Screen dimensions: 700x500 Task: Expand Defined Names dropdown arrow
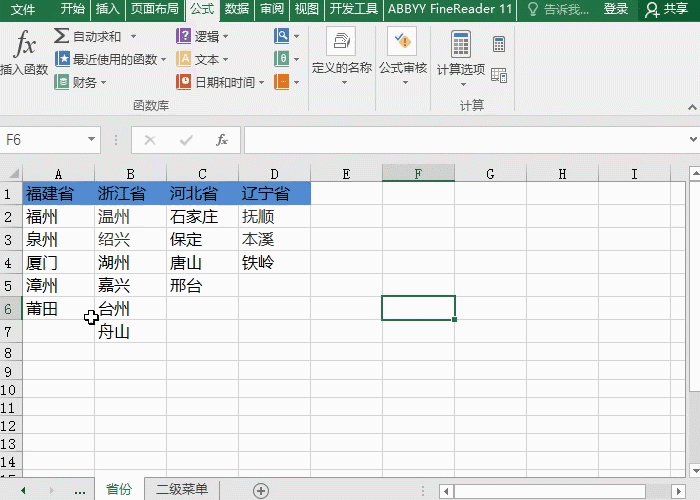344,83
